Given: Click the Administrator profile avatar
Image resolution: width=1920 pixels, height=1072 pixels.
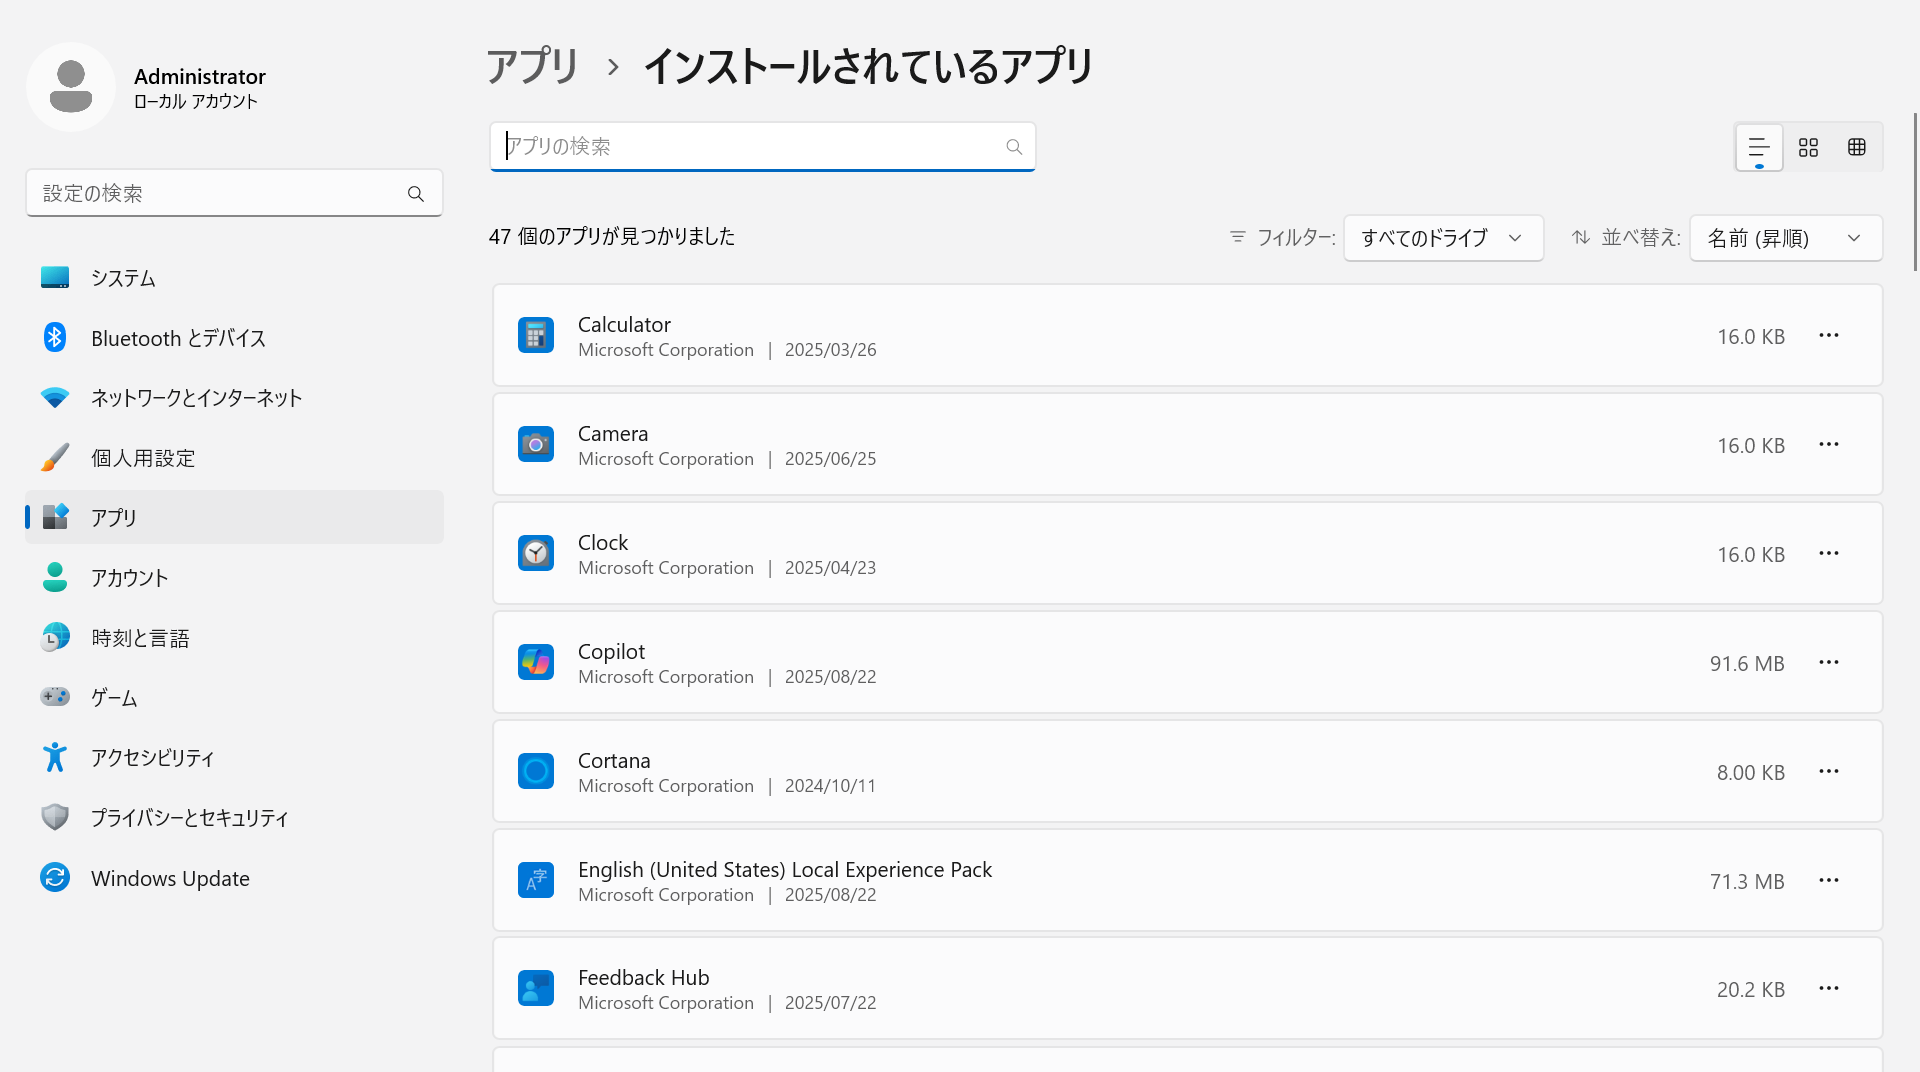Looking at the screenshot, I should 71,87.
